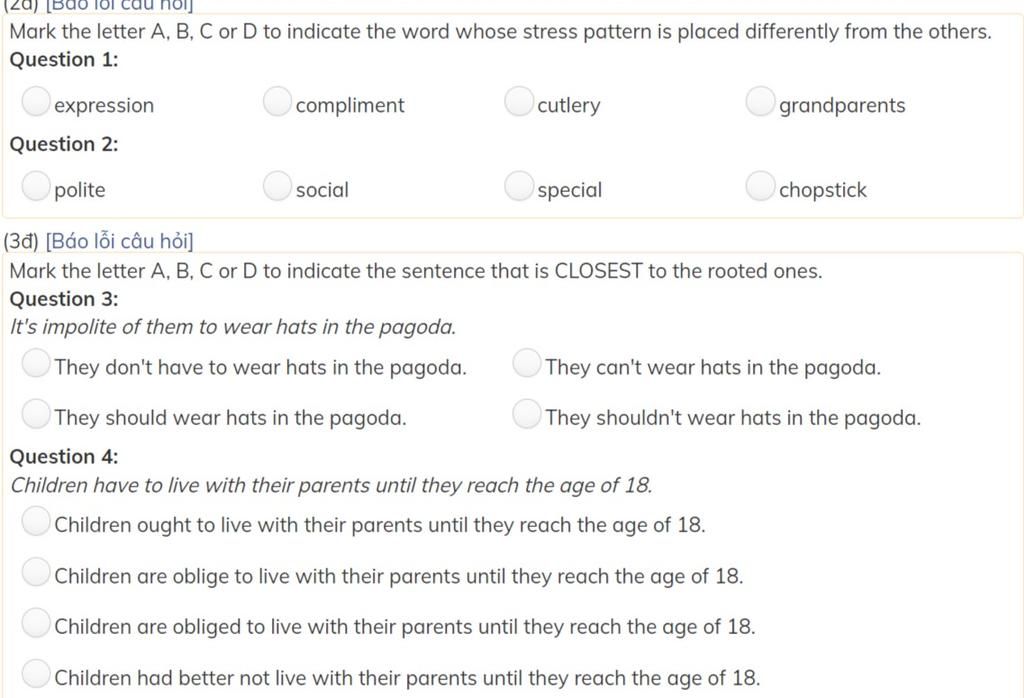Select the 'Children are oblige to live' option

click(36, 572)
